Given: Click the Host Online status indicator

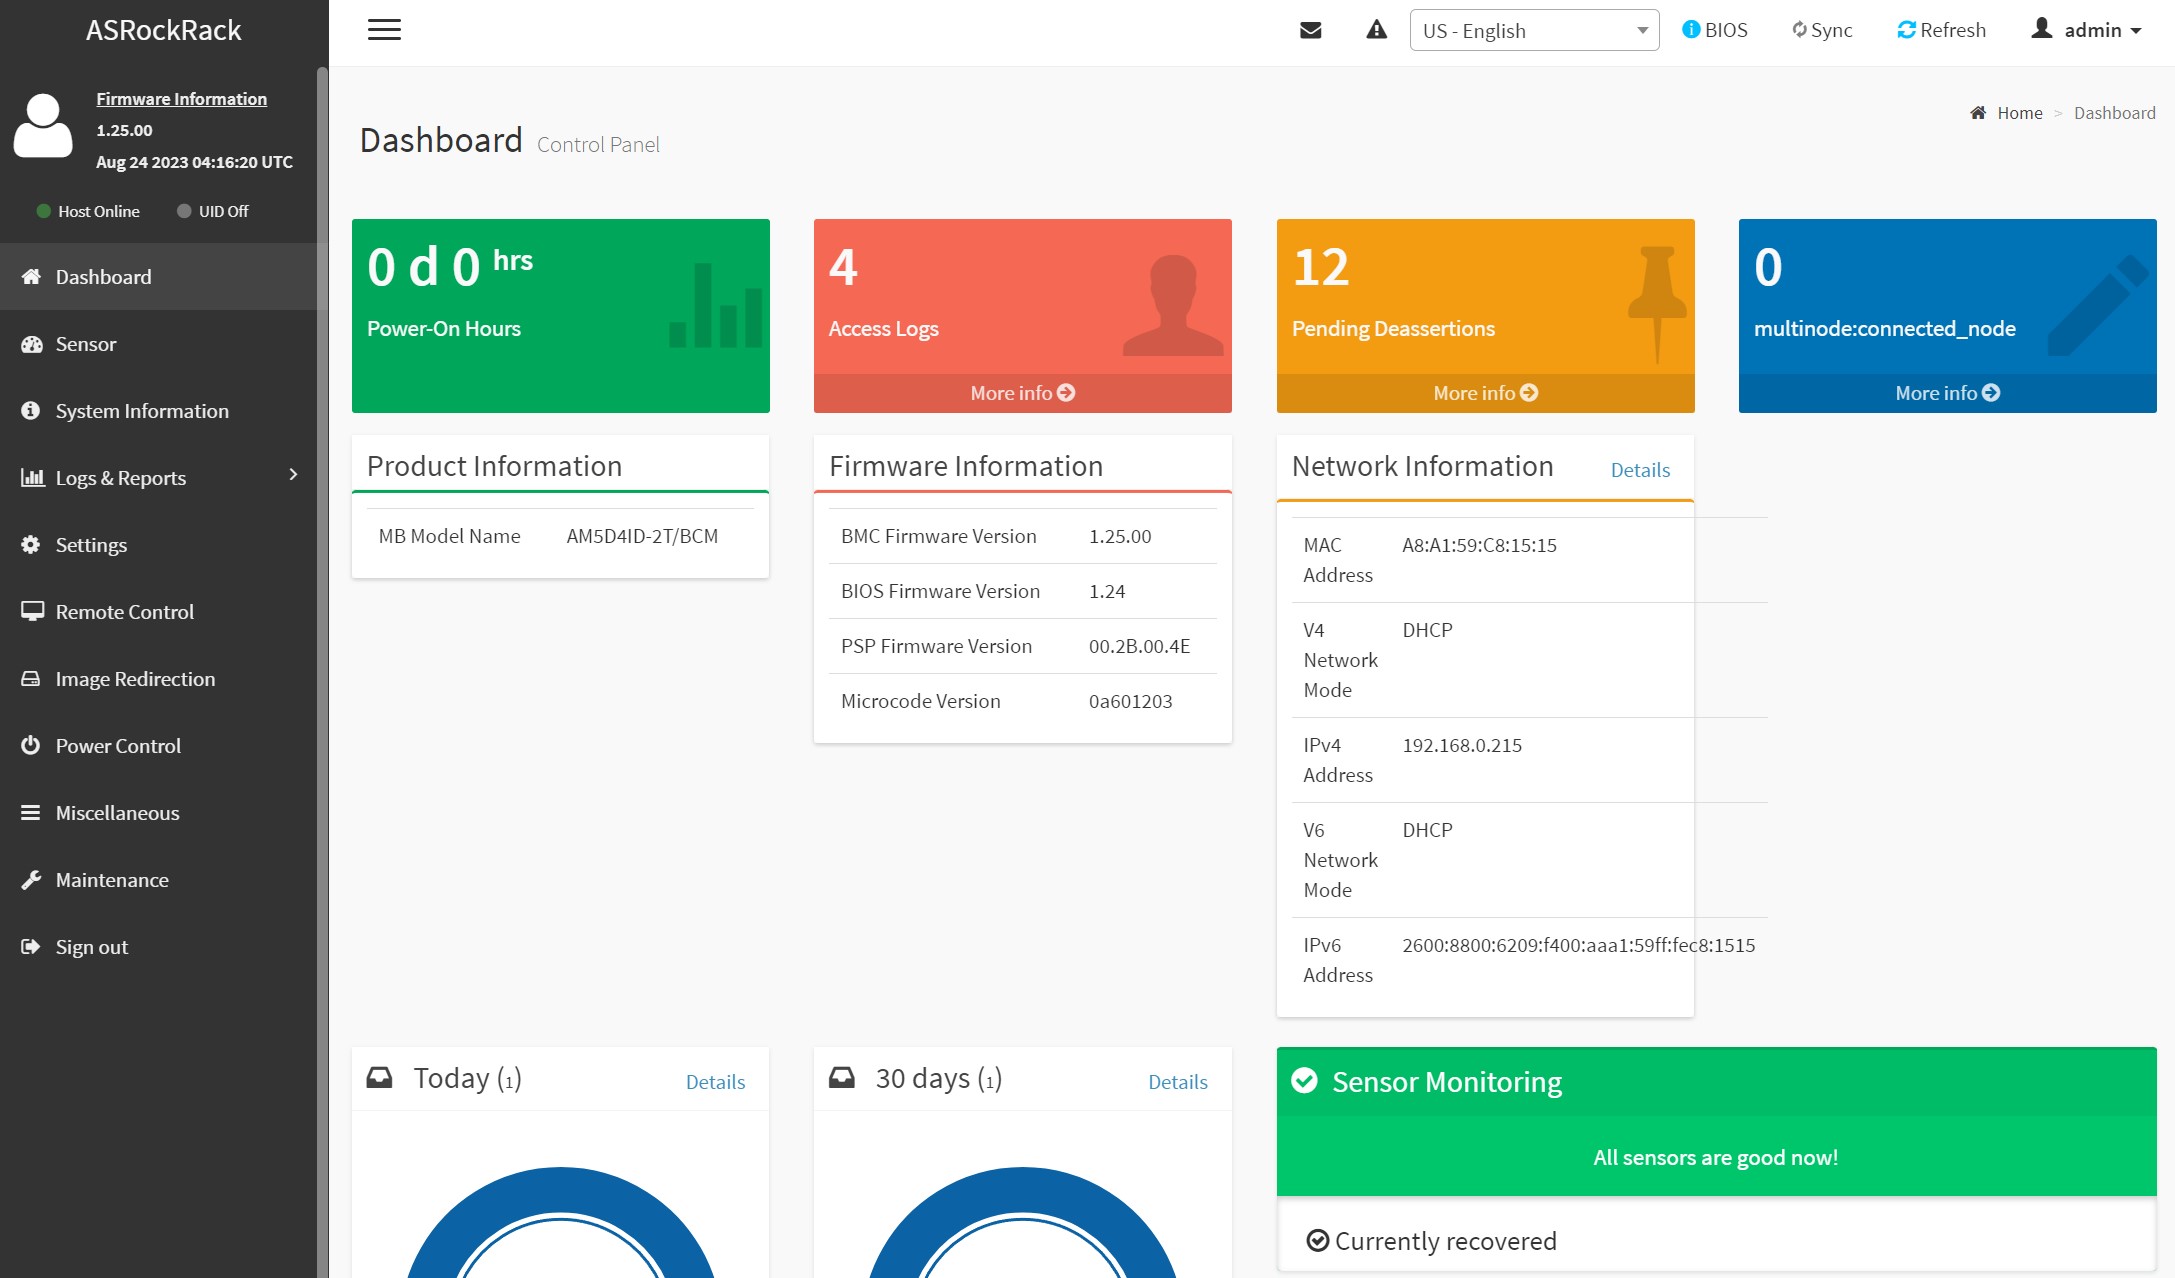Looking at the screenshot, I should click(88, 211).
